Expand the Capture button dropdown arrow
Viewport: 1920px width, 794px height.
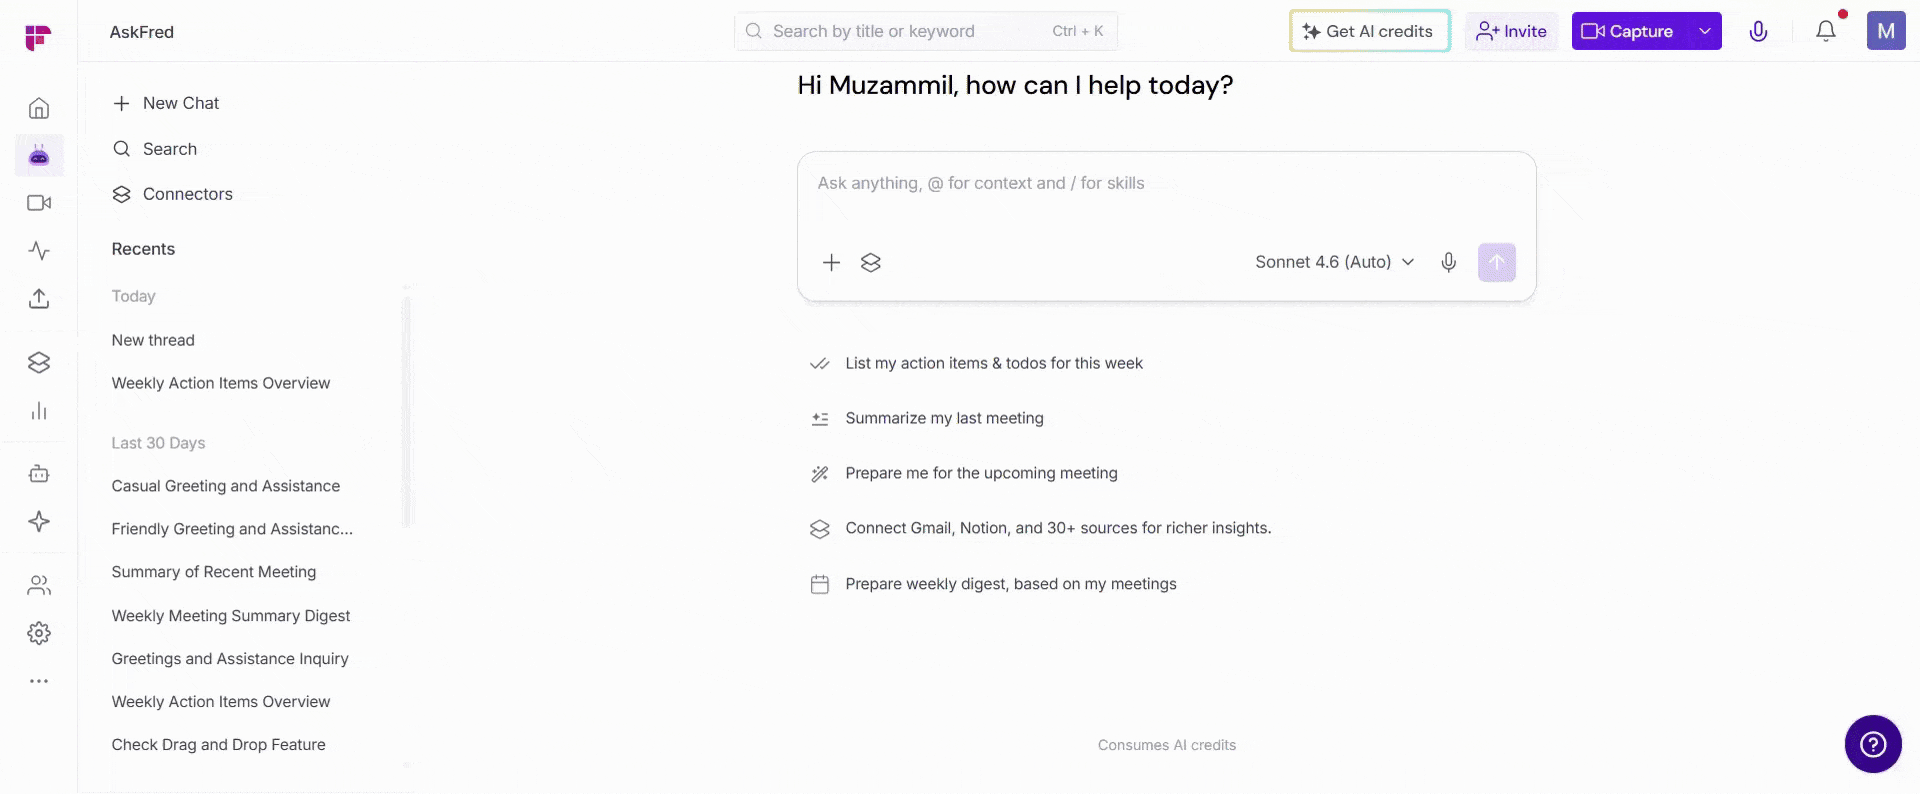[x=1705, y=31]
